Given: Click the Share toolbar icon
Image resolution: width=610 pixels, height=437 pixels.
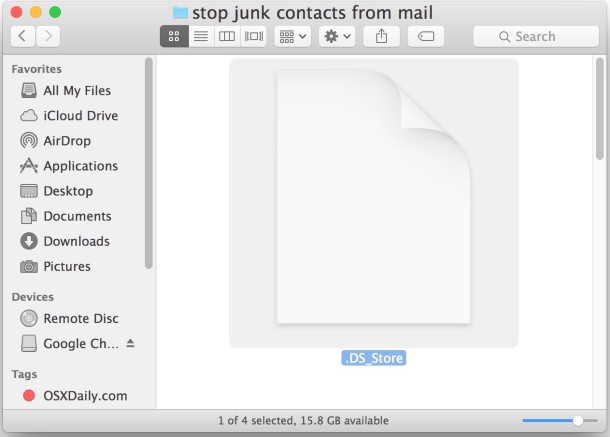Looking at the screenshot, I should (x=381, y=36).
